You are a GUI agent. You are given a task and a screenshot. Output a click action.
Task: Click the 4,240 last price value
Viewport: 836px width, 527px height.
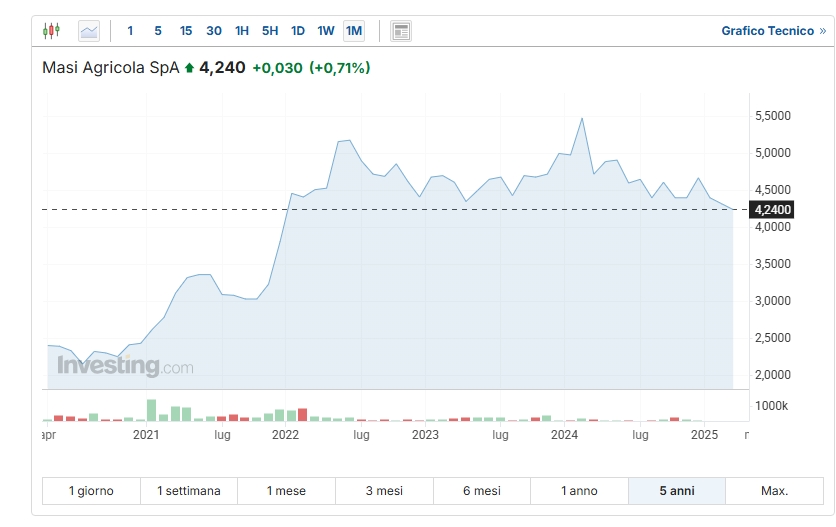222,68
